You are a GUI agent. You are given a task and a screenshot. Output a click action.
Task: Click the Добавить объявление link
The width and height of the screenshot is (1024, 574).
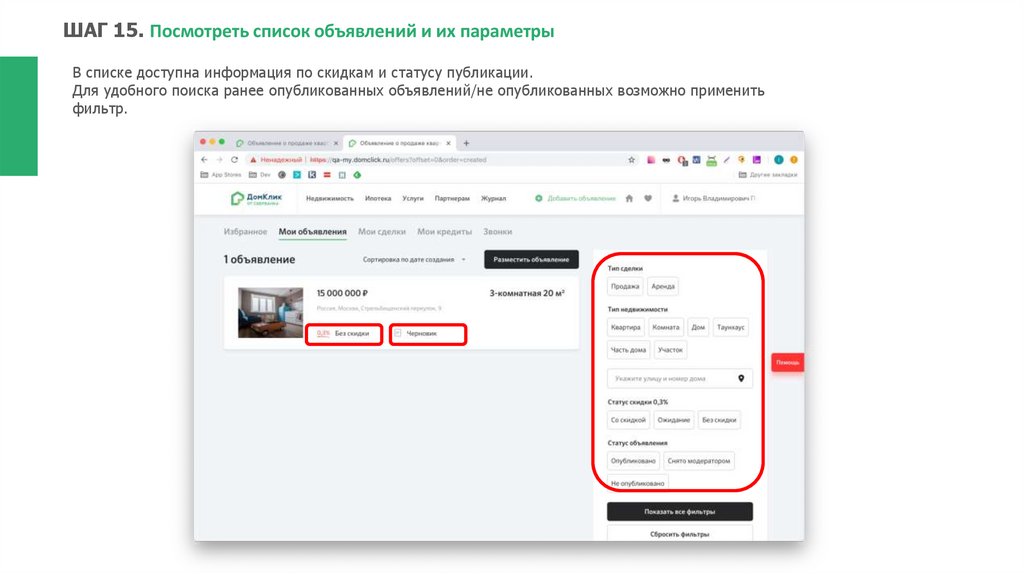pyautogui.click(x=581, y=199)
